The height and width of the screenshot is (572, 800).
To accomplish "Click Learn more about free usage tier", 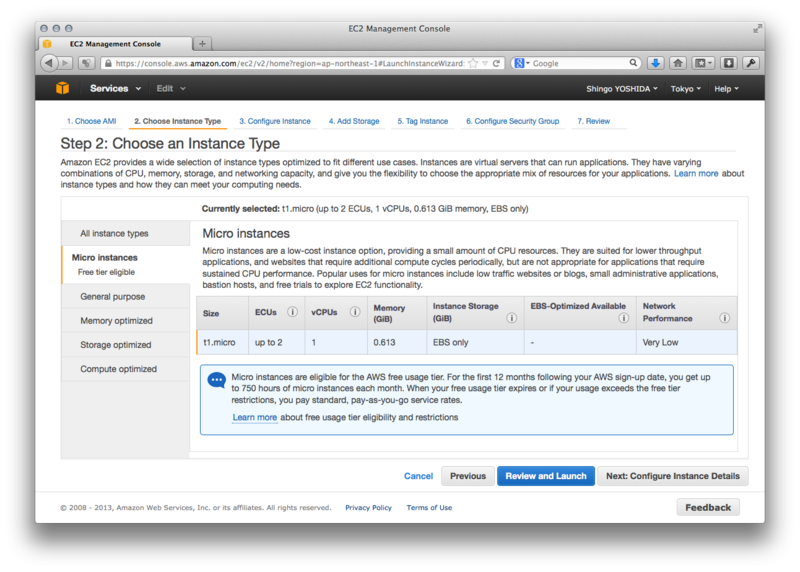I will [255, 417].
